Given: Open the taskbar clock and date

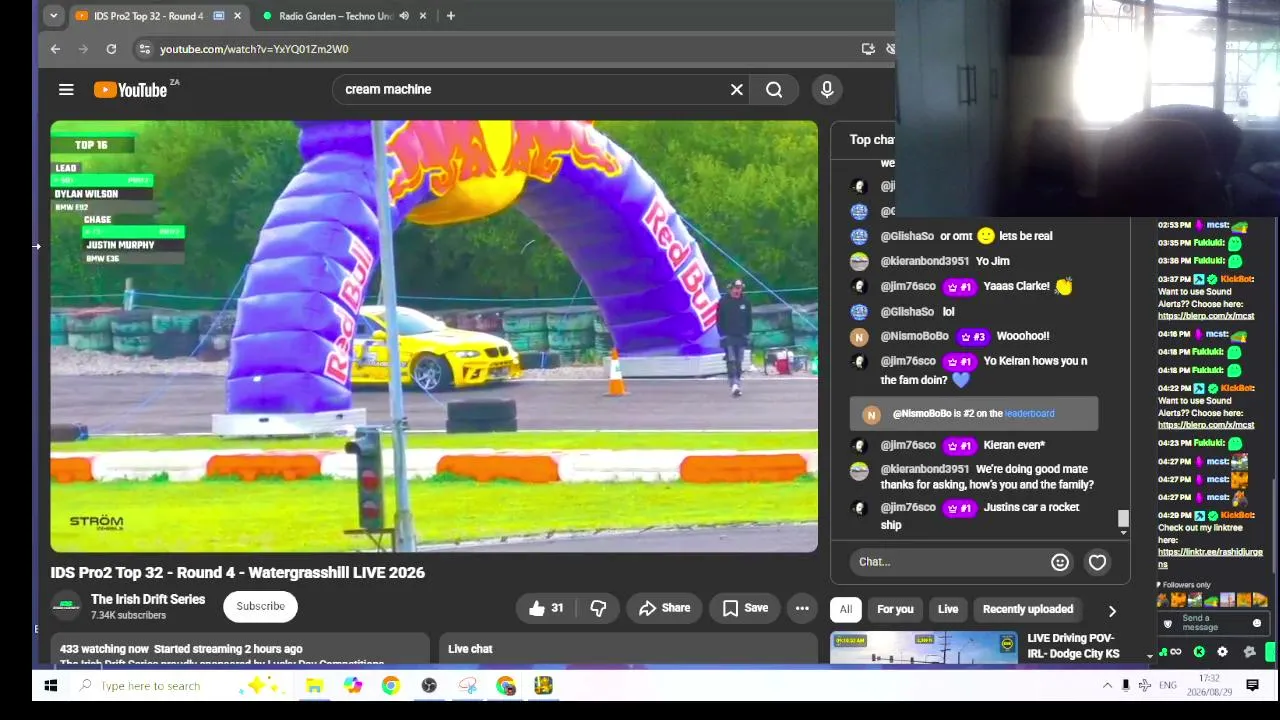Looking at the screenshot, I should (1209, 686).
